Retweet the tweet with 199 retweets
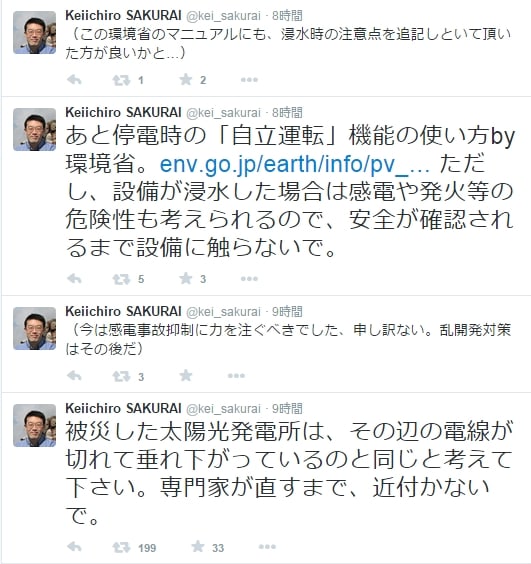The image size is (531, 564). (121, 547)
